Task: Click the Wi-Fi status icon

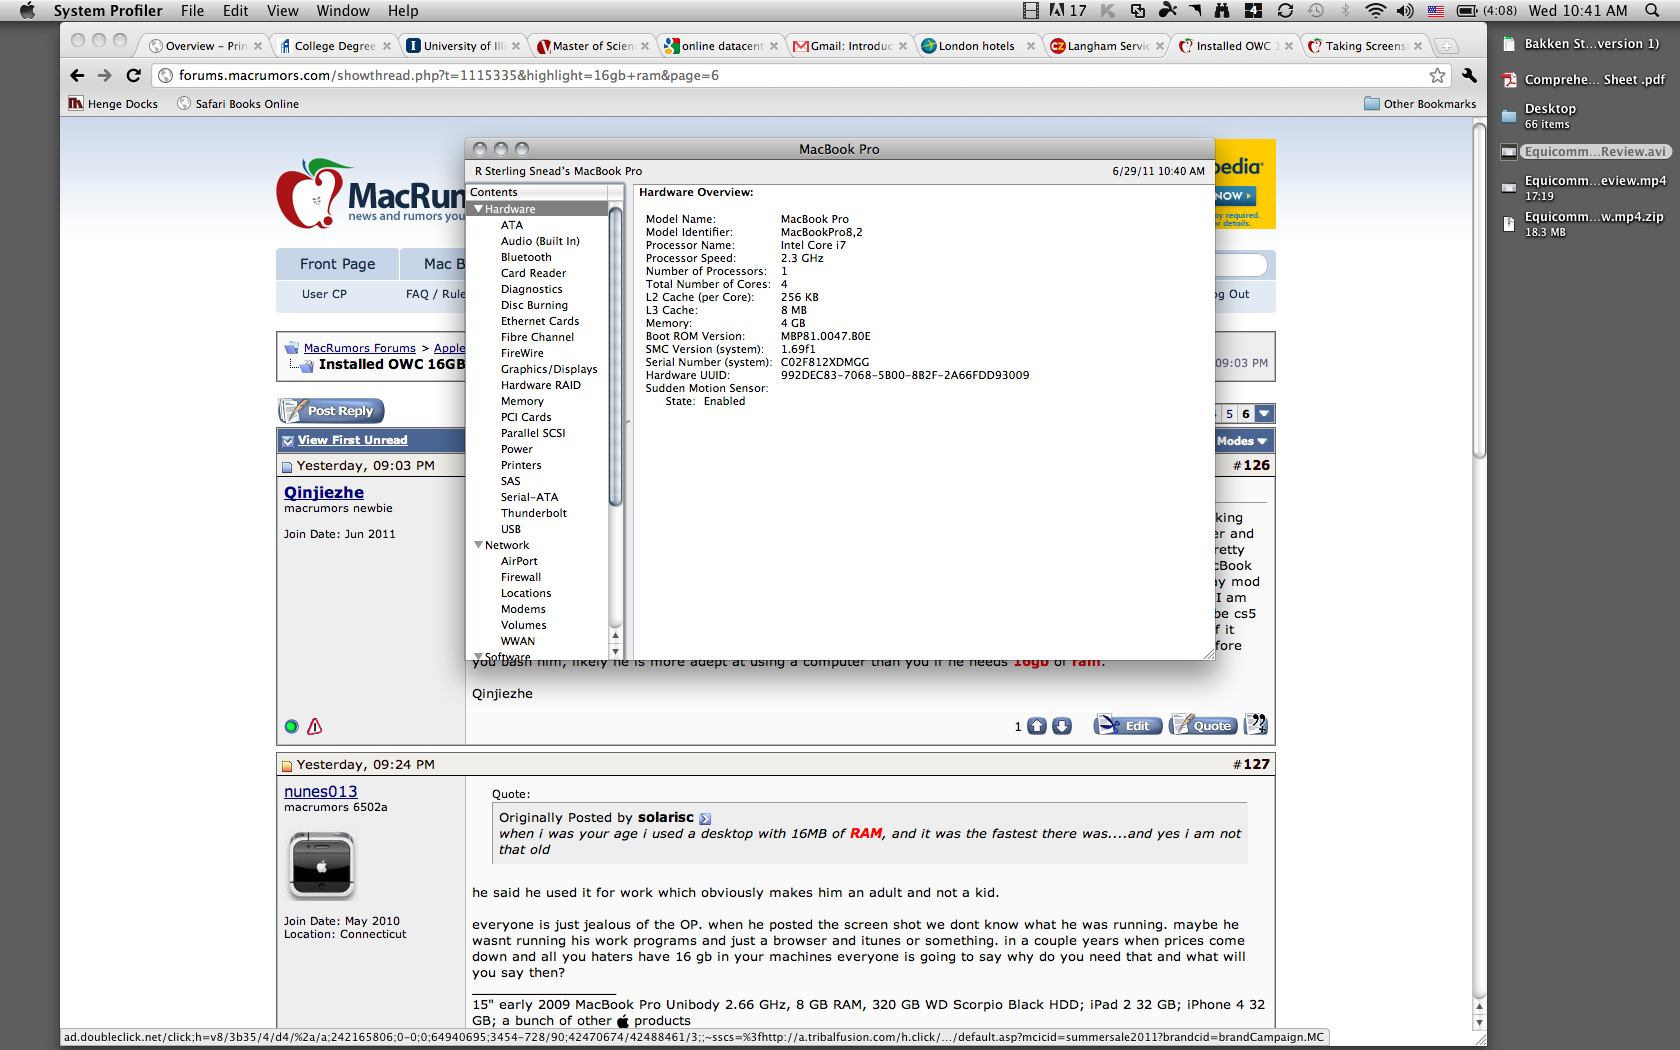Action: [1376, 11]
